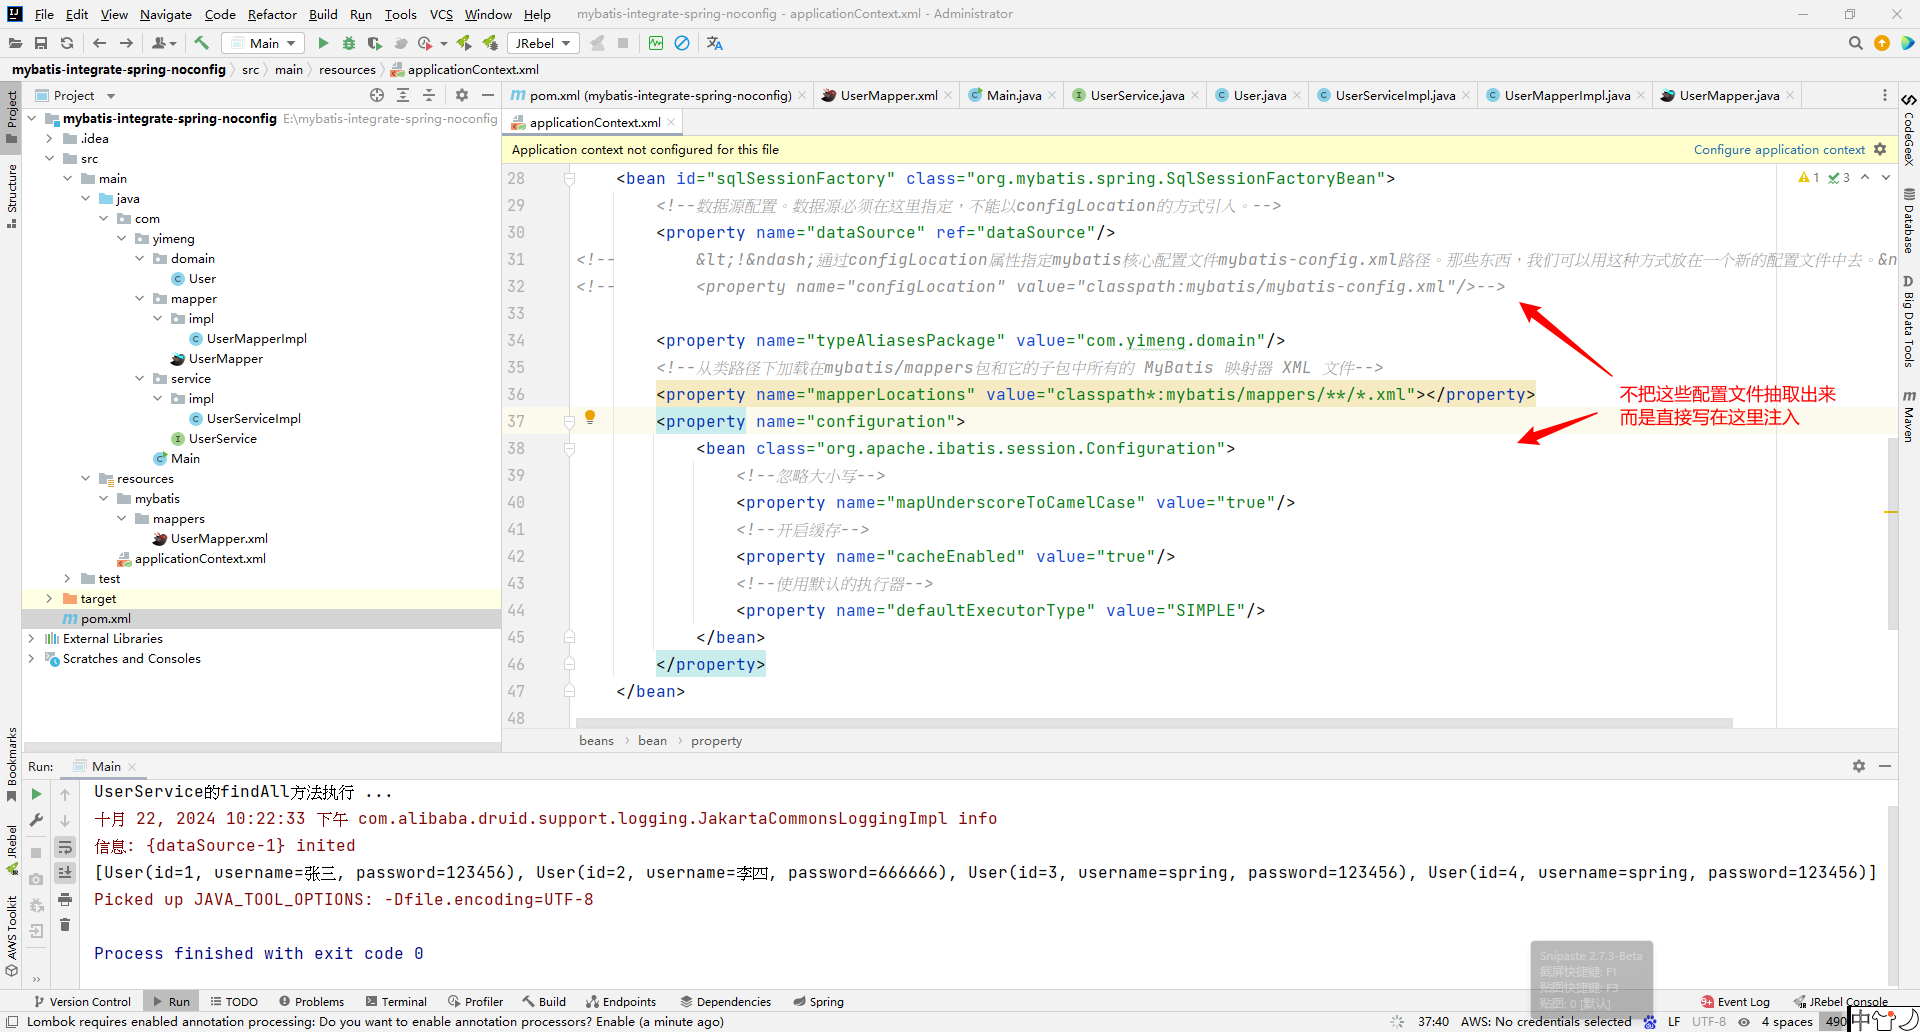Click the profiler chart icon in toolbar

[x=656, y=43]
